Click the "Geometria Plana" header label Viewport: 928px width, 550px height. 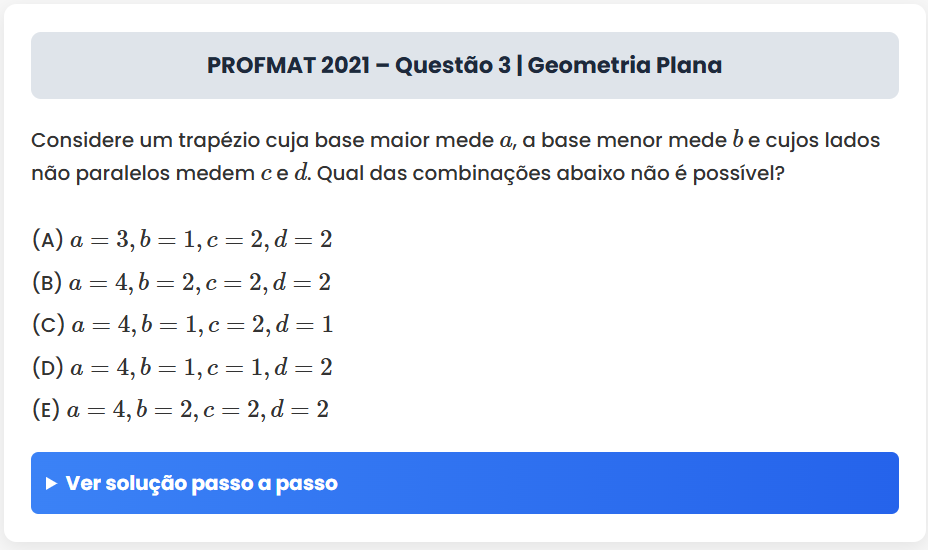[x=625, y=66]
